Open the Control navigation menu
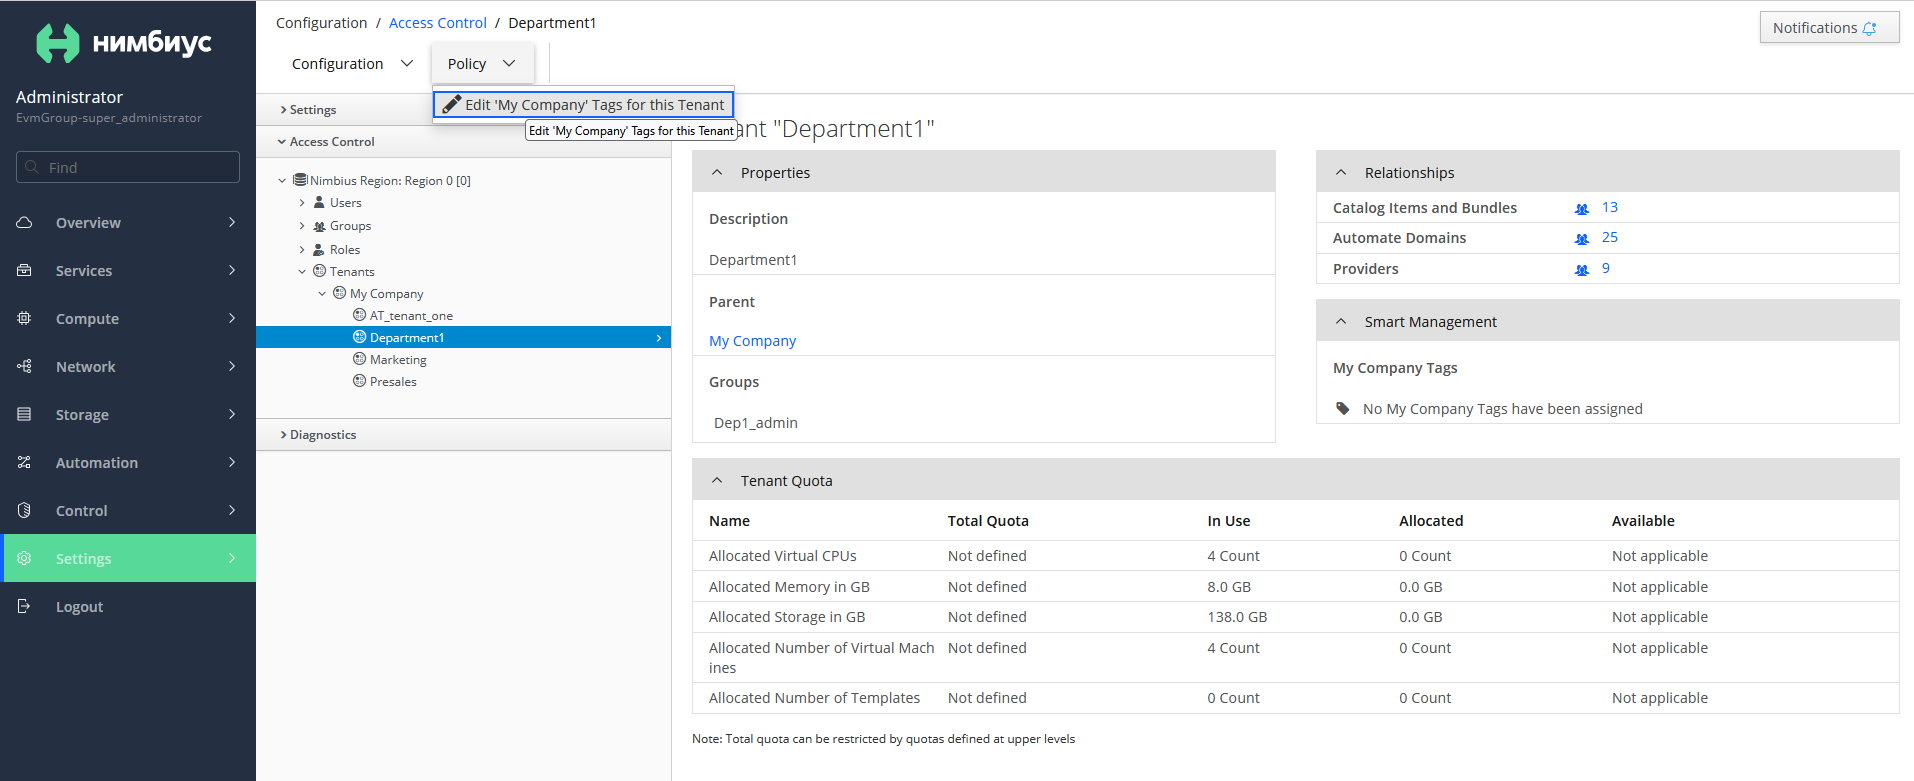Image resolution: width=1914 pixels, height=781 pixels. click(x=128, y=510)
